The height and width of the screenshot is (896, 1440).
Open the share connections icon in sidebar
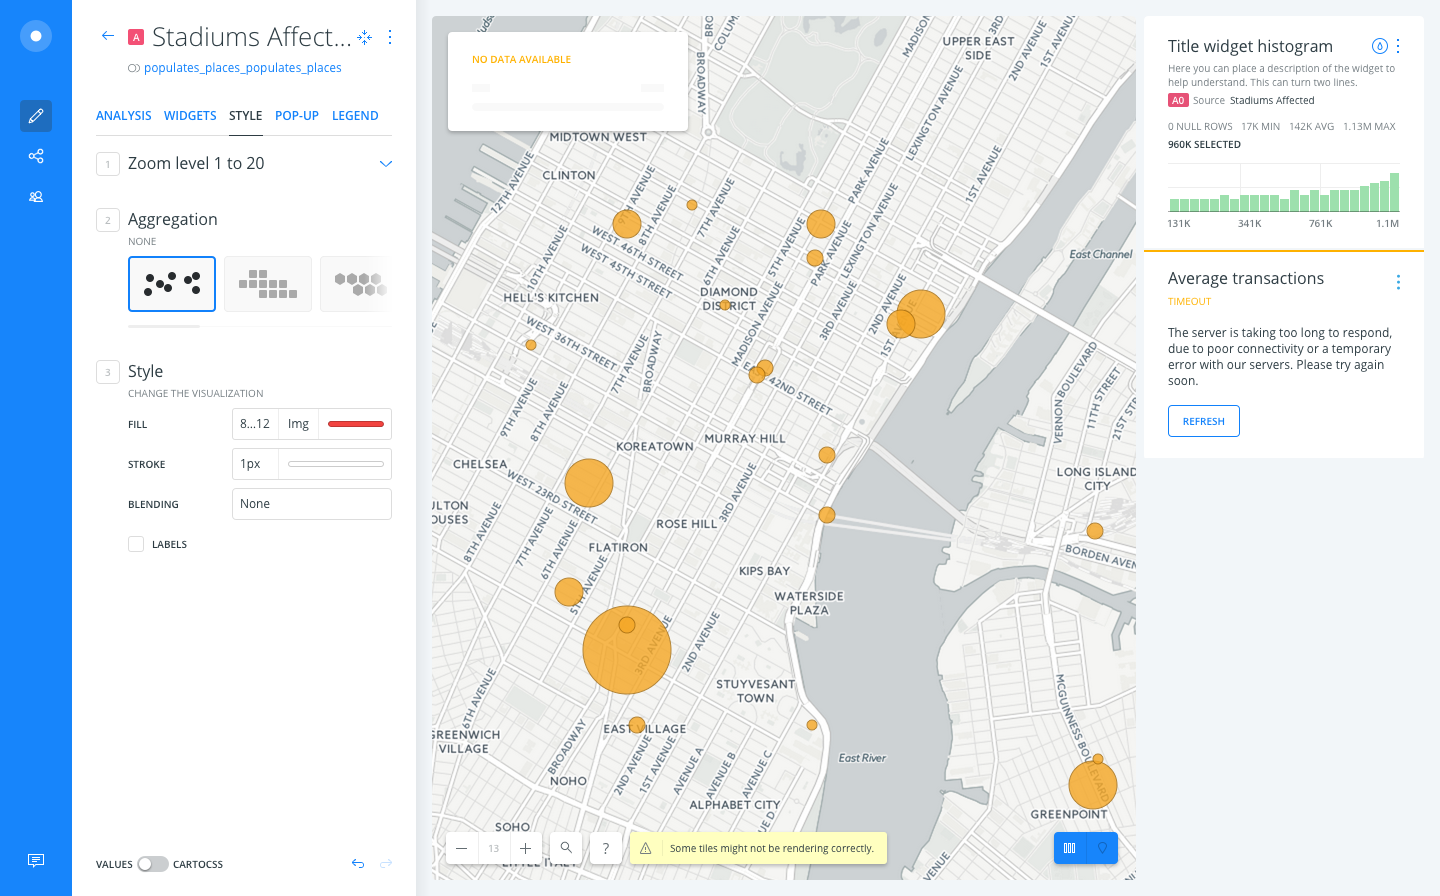(x=36, y=156)
